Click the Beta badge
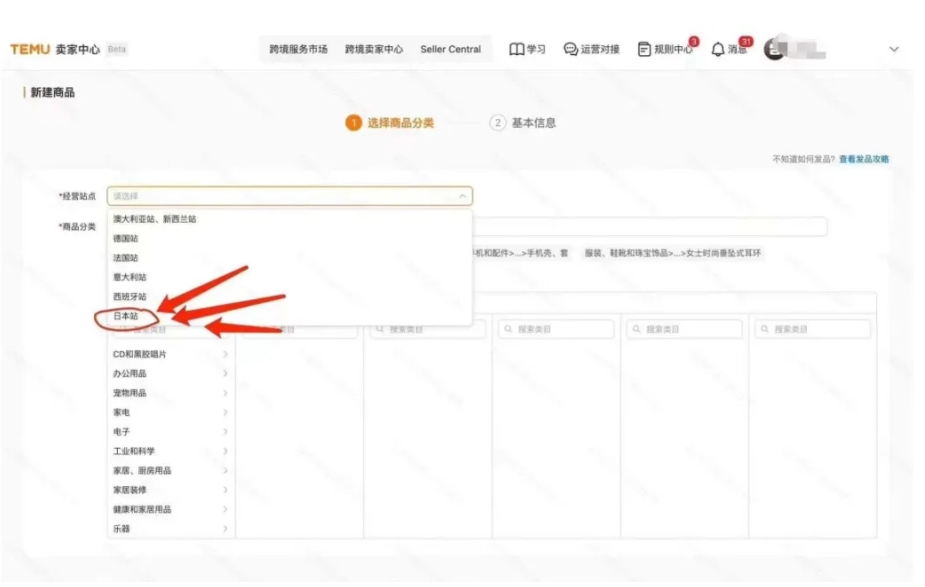 click(x=117, y=49)
